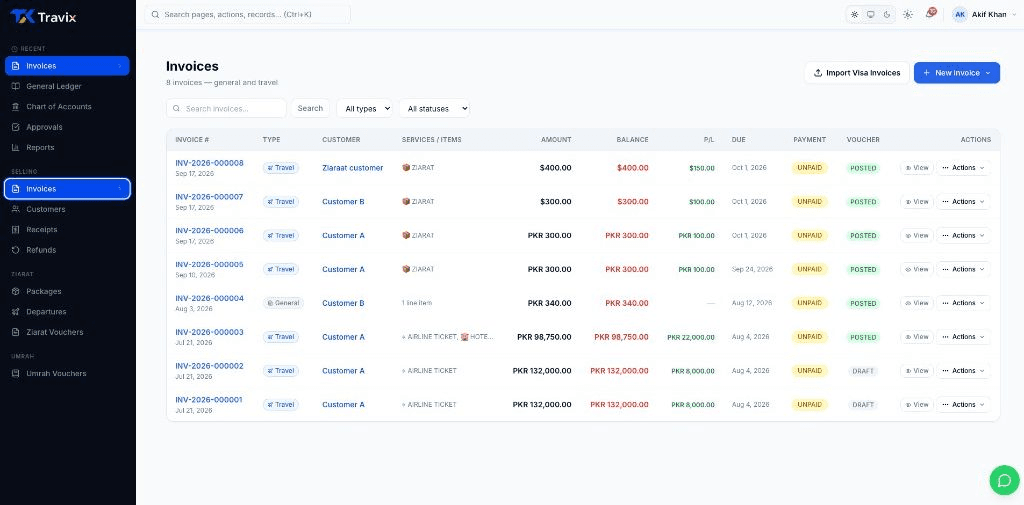
Task: Click the Travix logo
Action: click(x=43, y=17)
